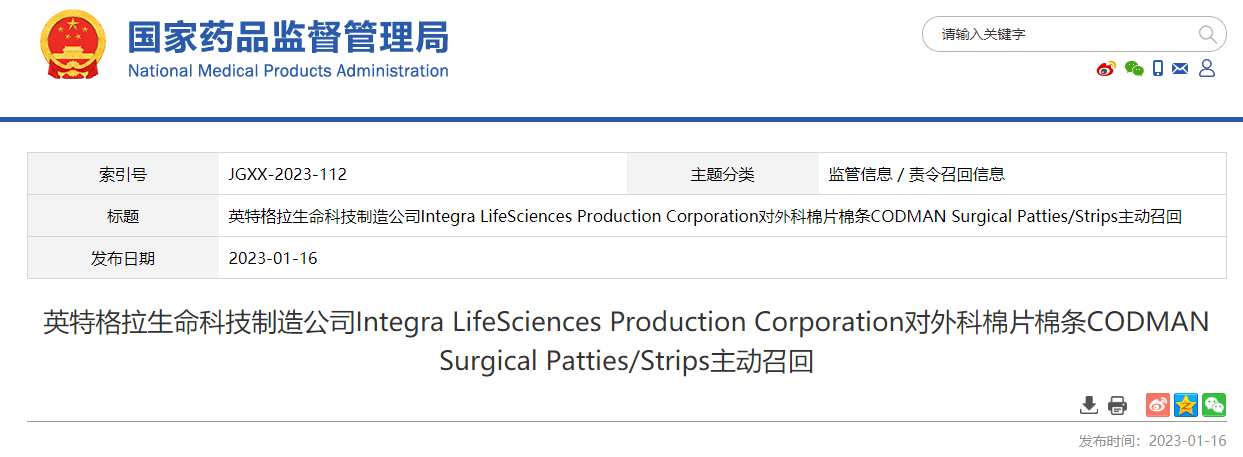Click the 发布日期 value 2023-01-16 in table

point(273,258)
